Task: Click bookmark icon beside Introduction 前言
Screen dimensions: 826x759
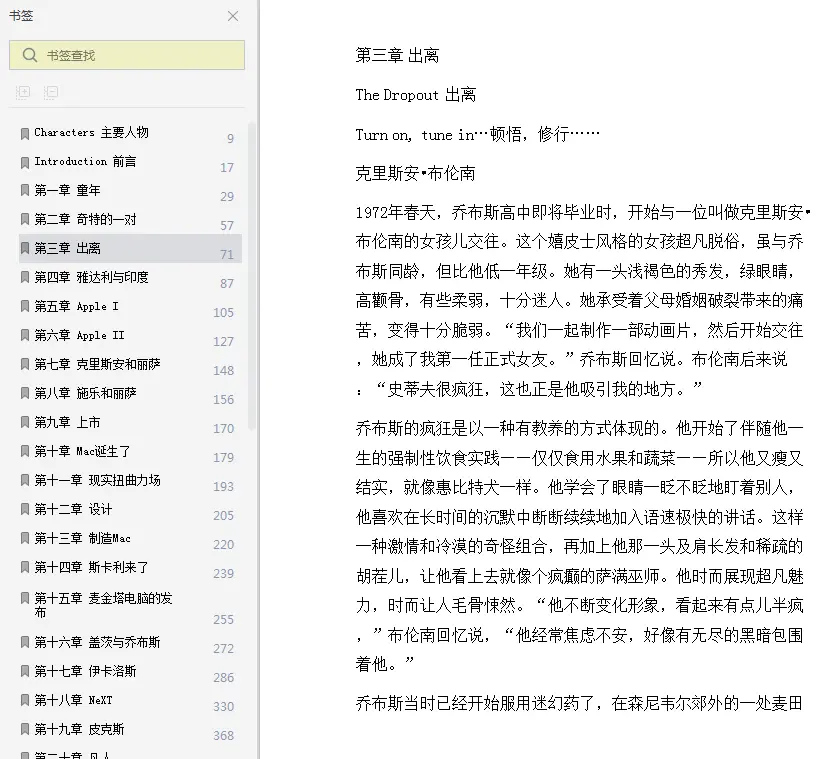Action: [x=25, y=163]
